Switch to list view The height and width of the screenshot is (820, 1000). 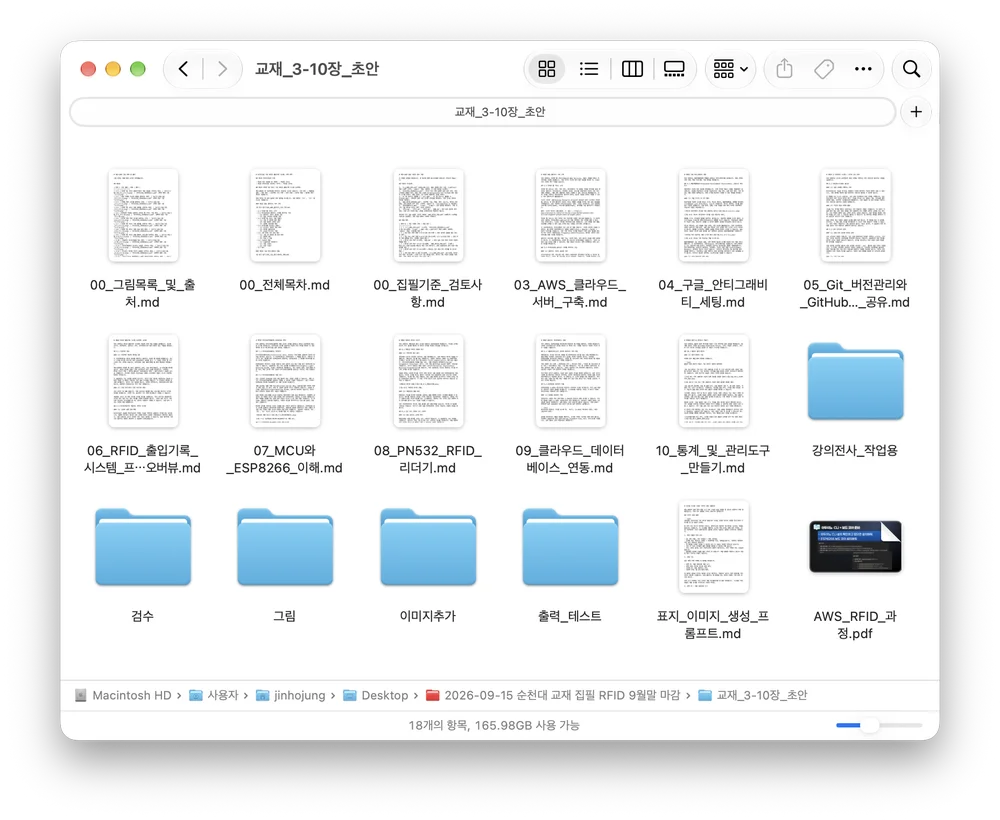point(589,69)
